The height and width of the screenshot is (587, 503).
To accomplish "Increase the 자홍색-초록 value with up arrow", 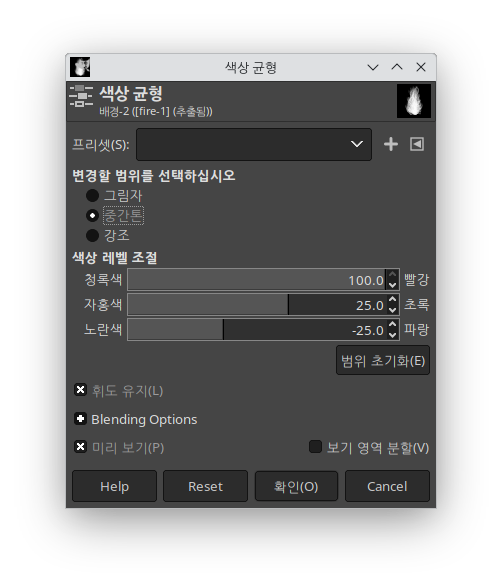I will tap(392, 299).
